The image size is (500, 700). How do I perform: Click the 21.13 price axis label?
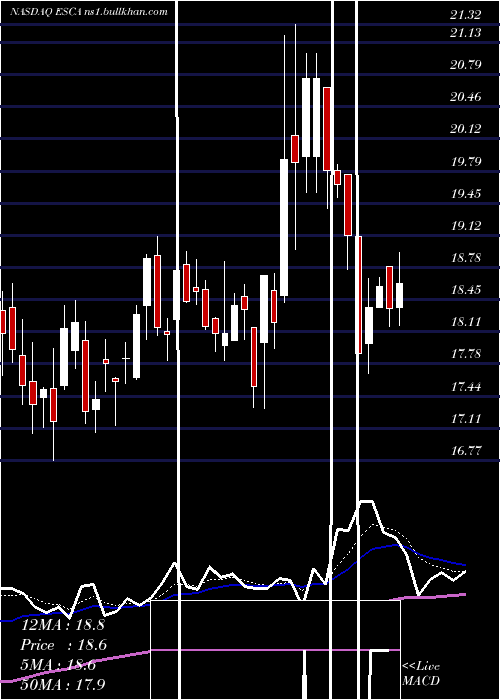pyautogui.click(x=466, y=33)
